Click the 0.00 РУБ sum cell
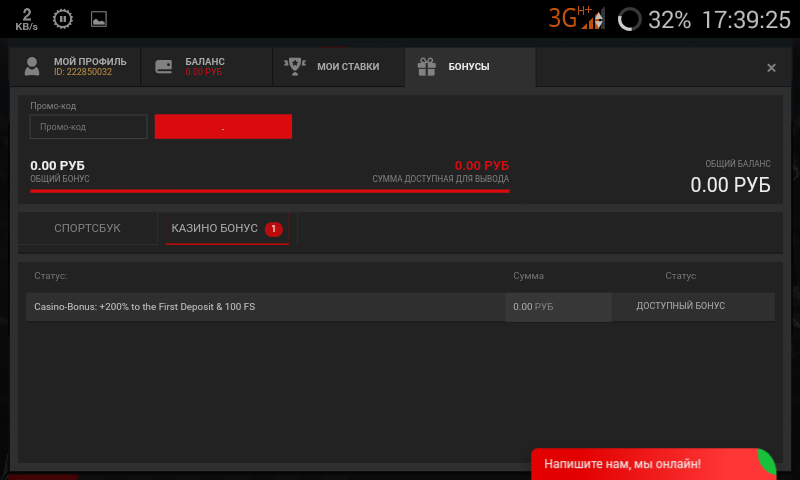Viewport: 800px width, 480px height. pyautogui.click(x=558, y=307)
